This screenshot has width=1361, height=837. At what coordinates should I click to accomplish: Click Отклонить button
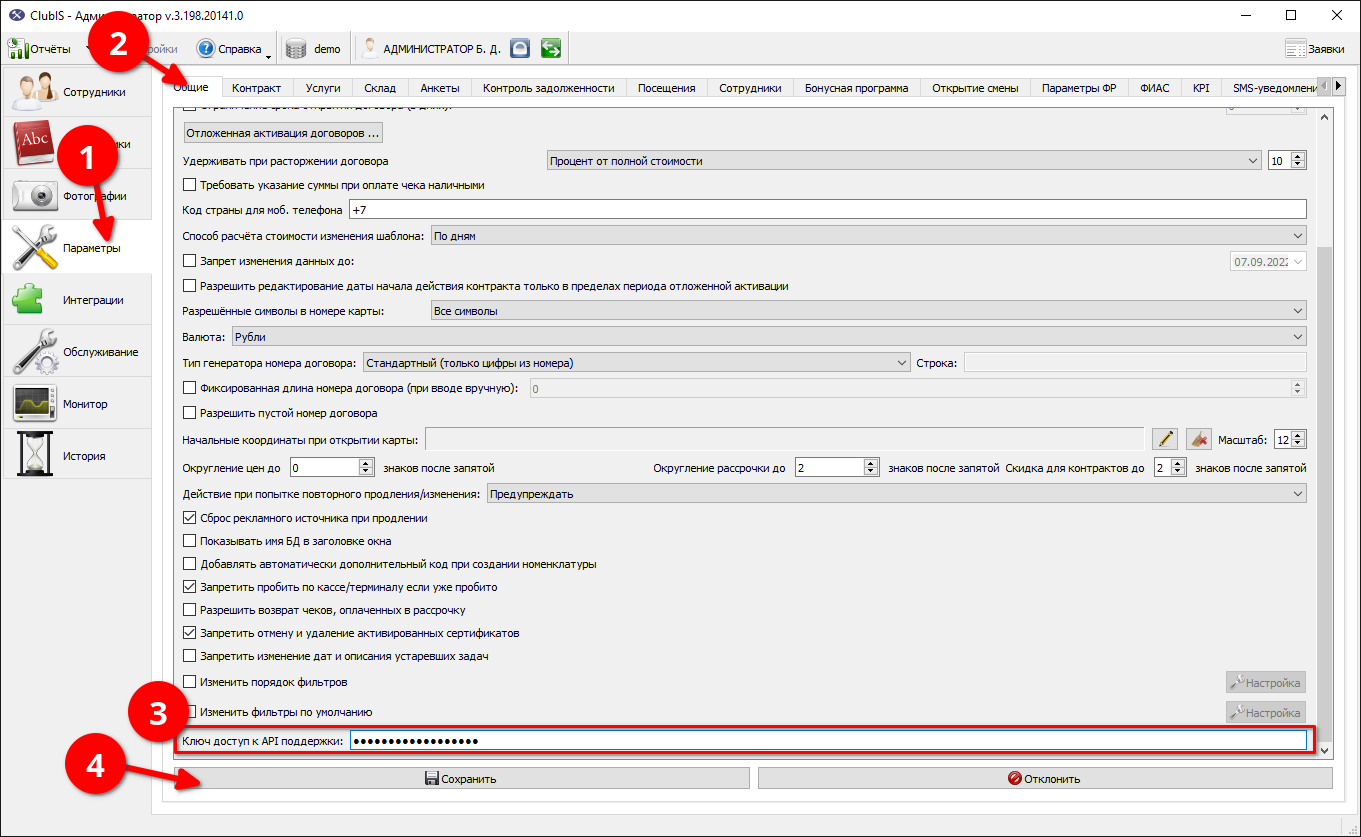pyautogui.click(x=1045, y=778)
